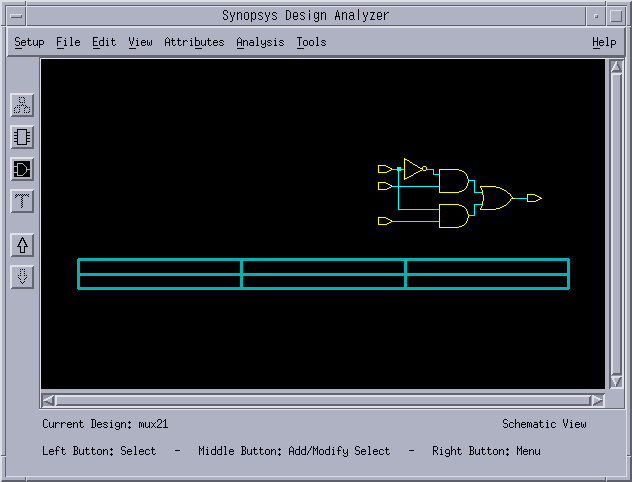Select the upper AND gate
Image resolution: width=632 pixels, height=482 pixels.
(454, 181)
